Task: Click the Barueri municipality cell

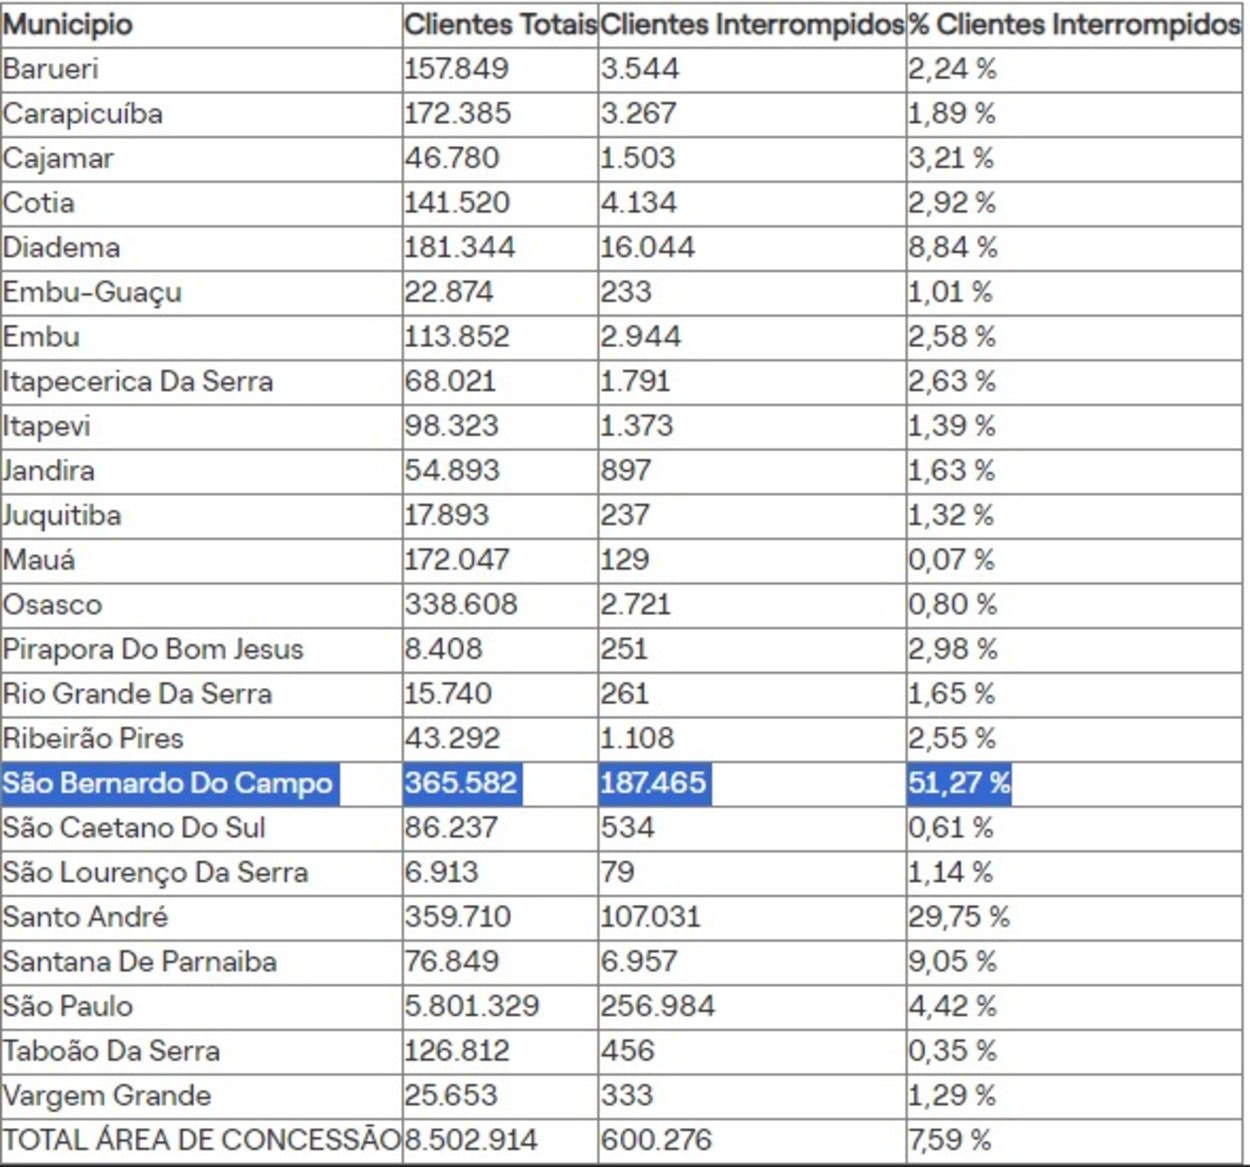Action: point(51,69)
